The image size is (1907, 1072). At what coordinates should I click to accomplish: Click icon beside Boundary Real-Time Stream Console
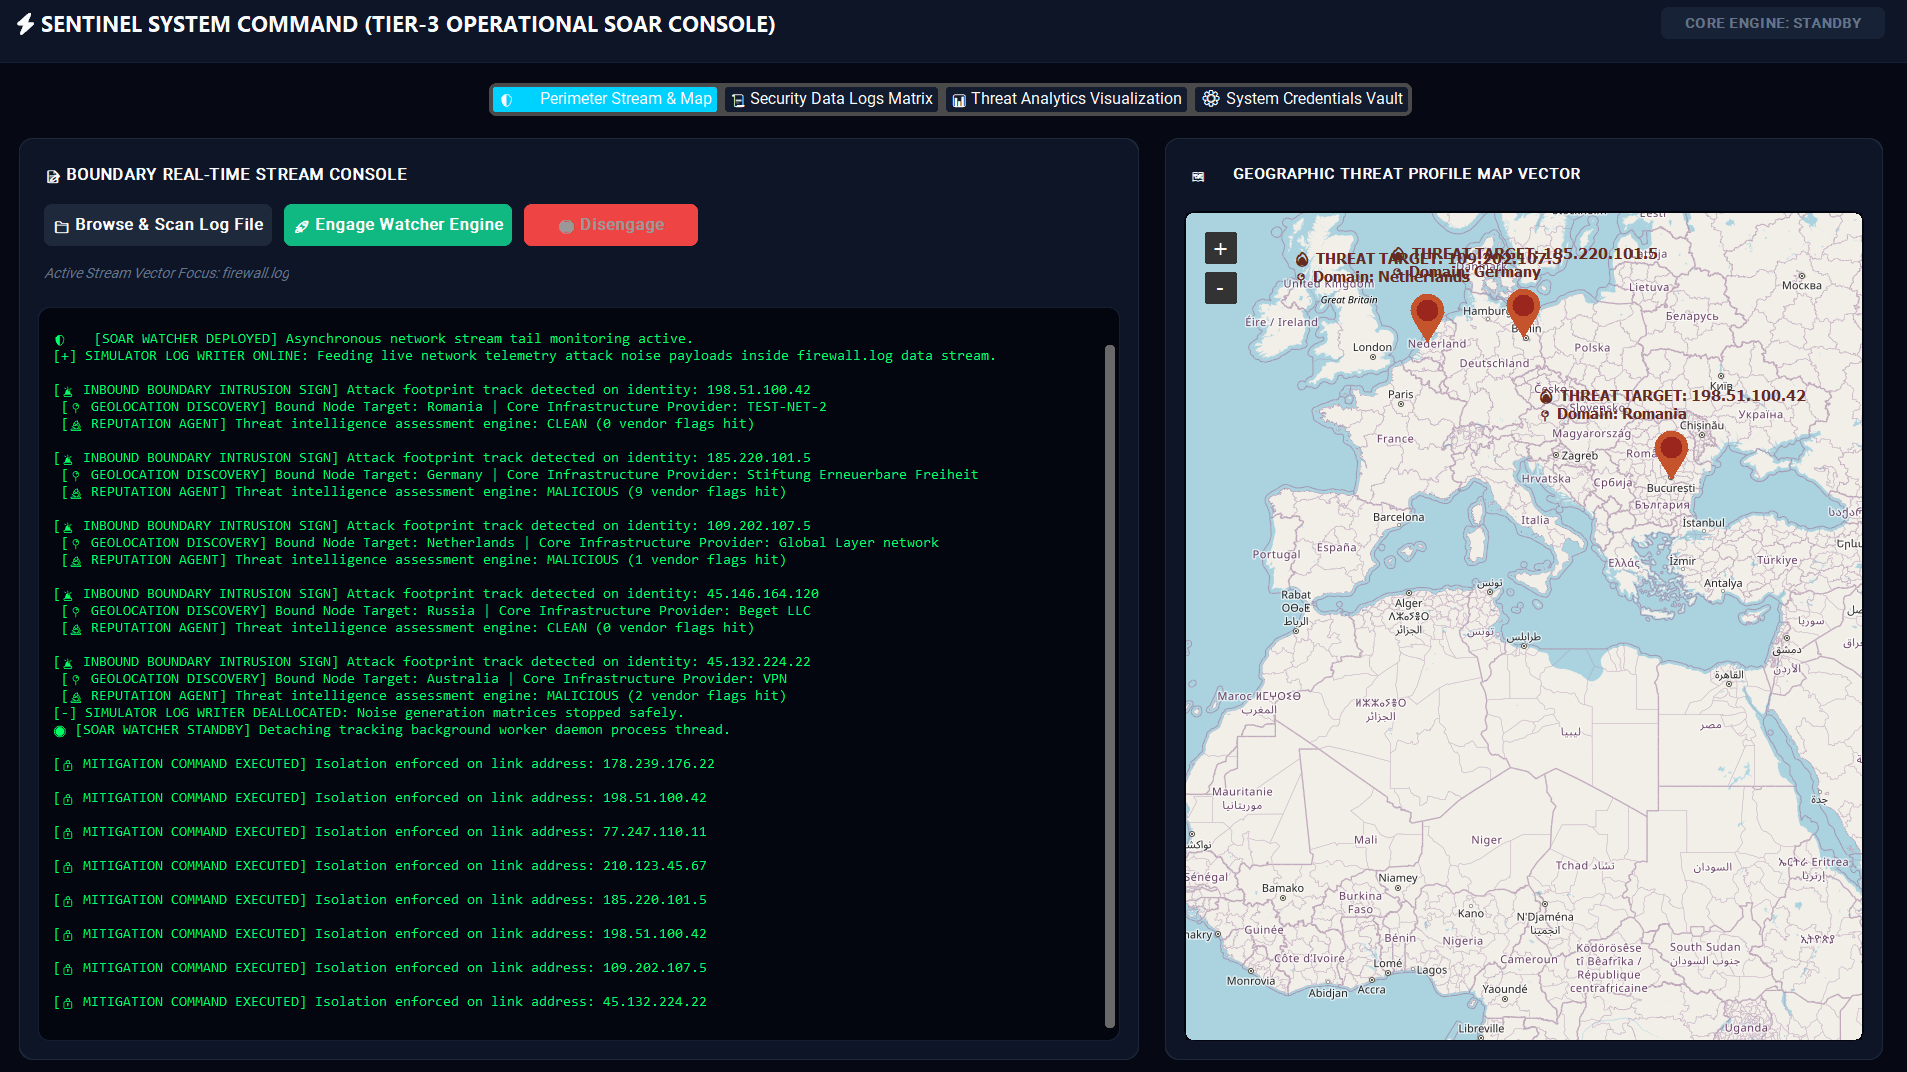click(53, 176)
